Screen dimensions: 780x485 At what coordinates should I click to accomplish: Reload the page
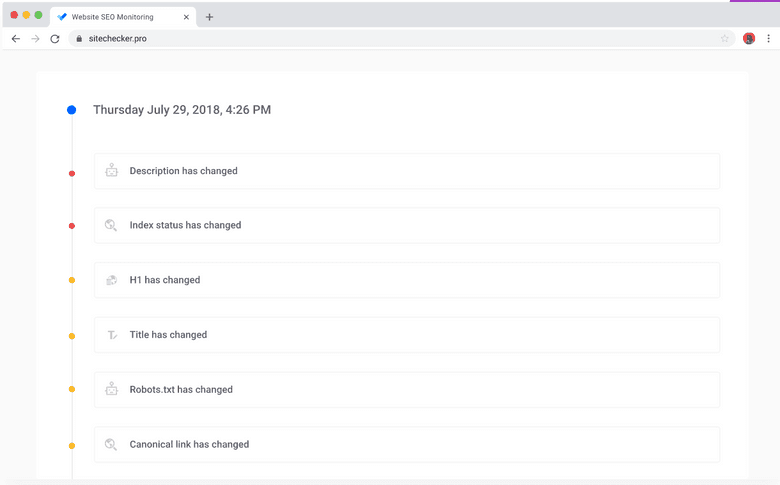point(55,39)
